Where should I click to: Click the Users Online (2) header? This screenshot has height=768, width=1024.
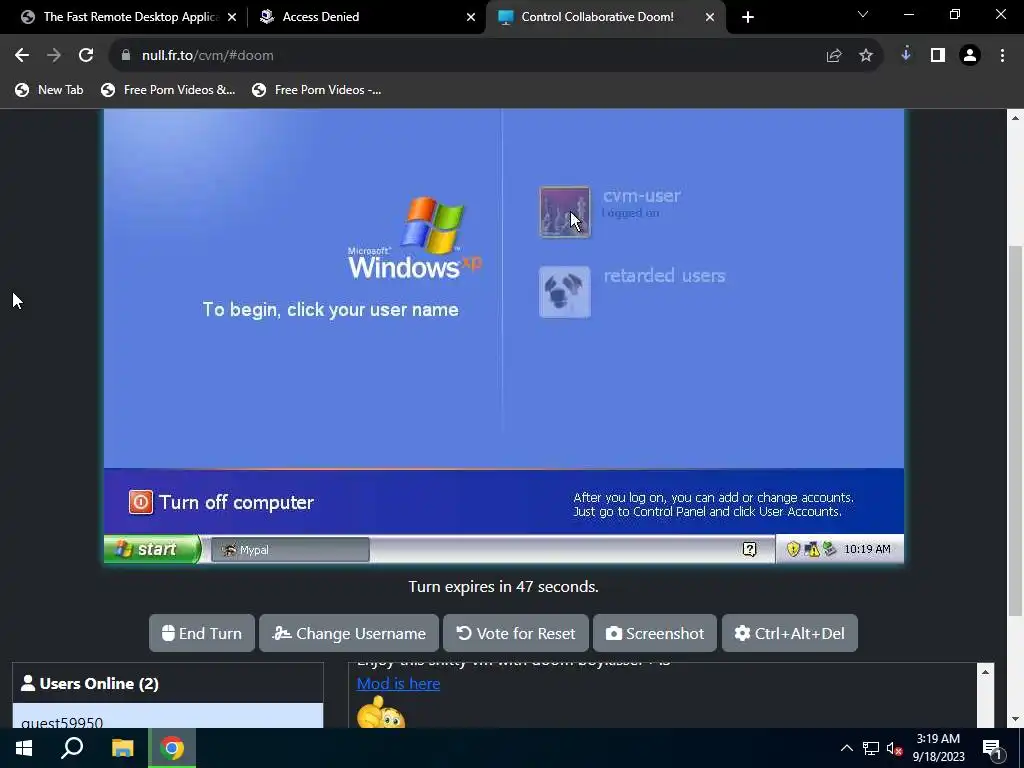point(168,684)
